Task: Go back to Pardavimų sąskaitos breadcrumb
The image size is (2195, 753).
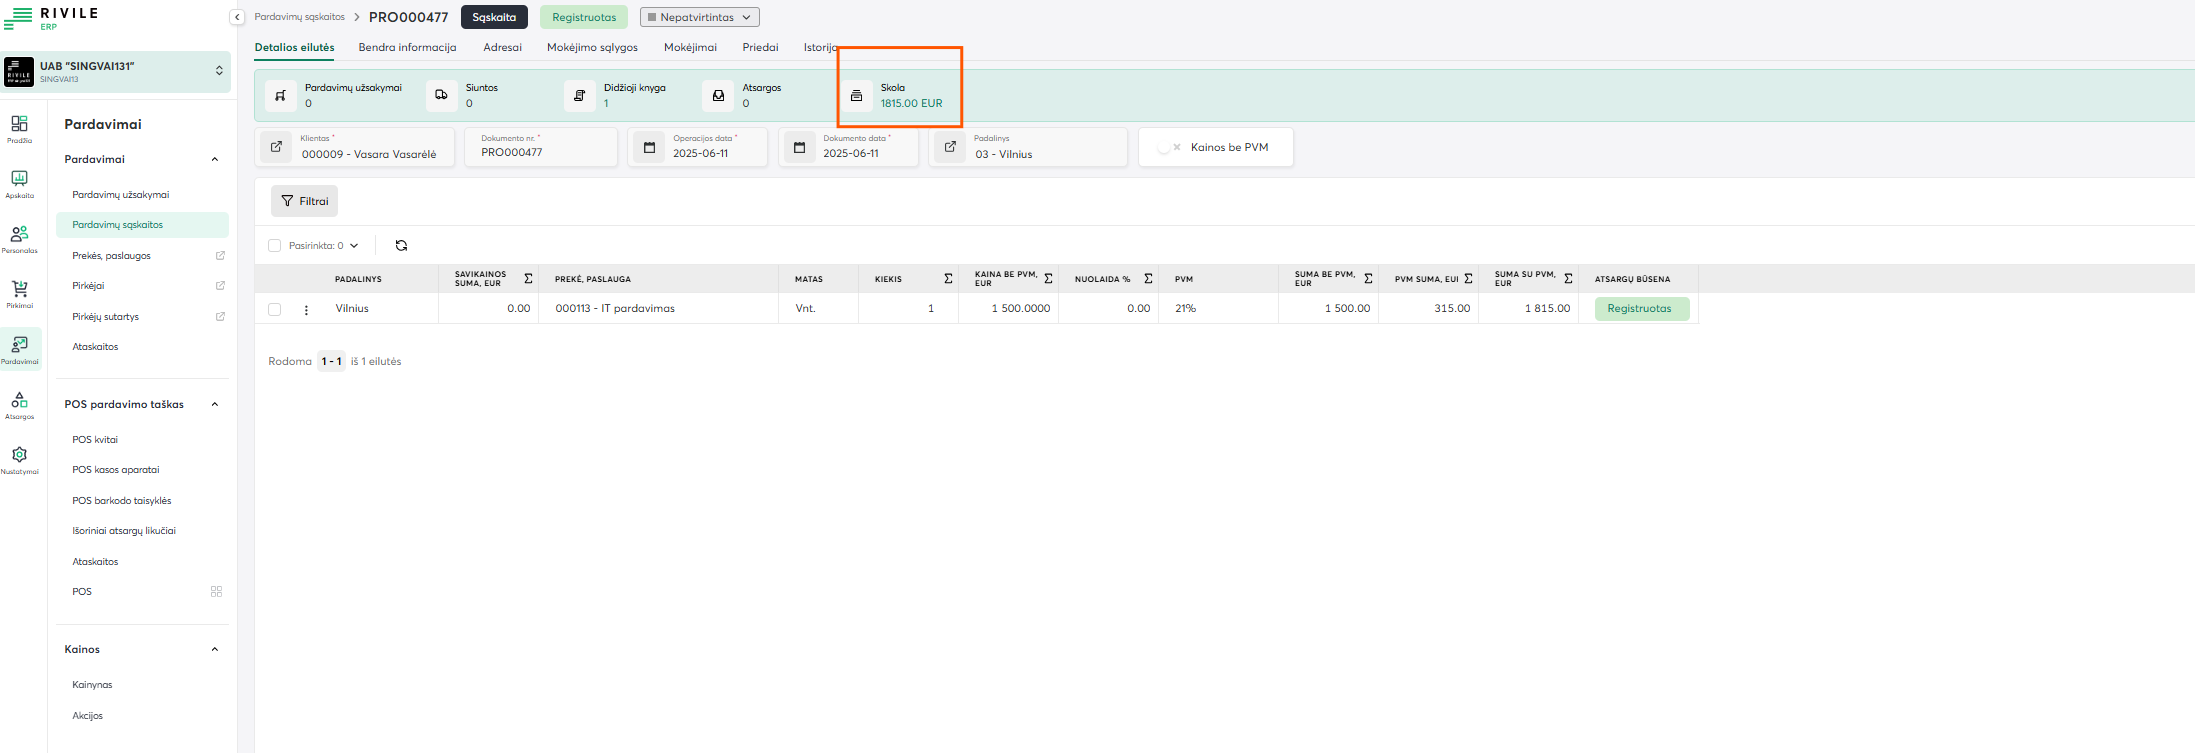Action: coord(299,17)
